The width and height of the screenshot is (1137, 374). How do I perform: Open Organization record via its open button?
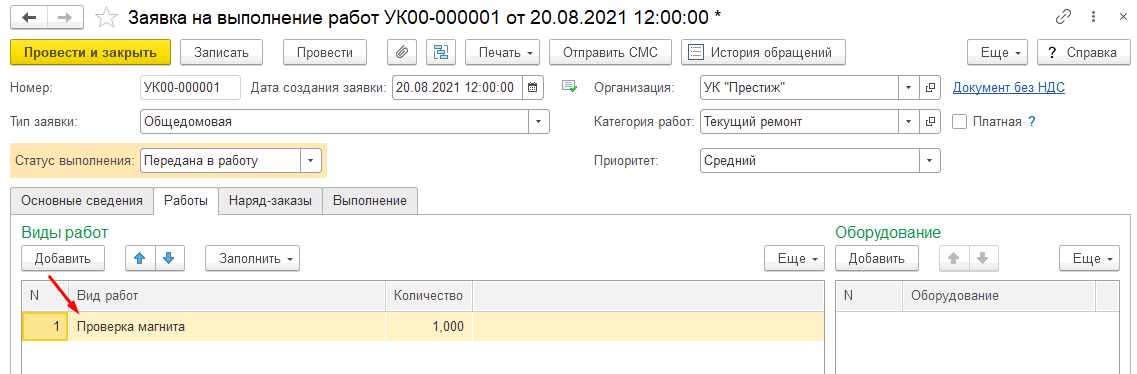(930, 88)
